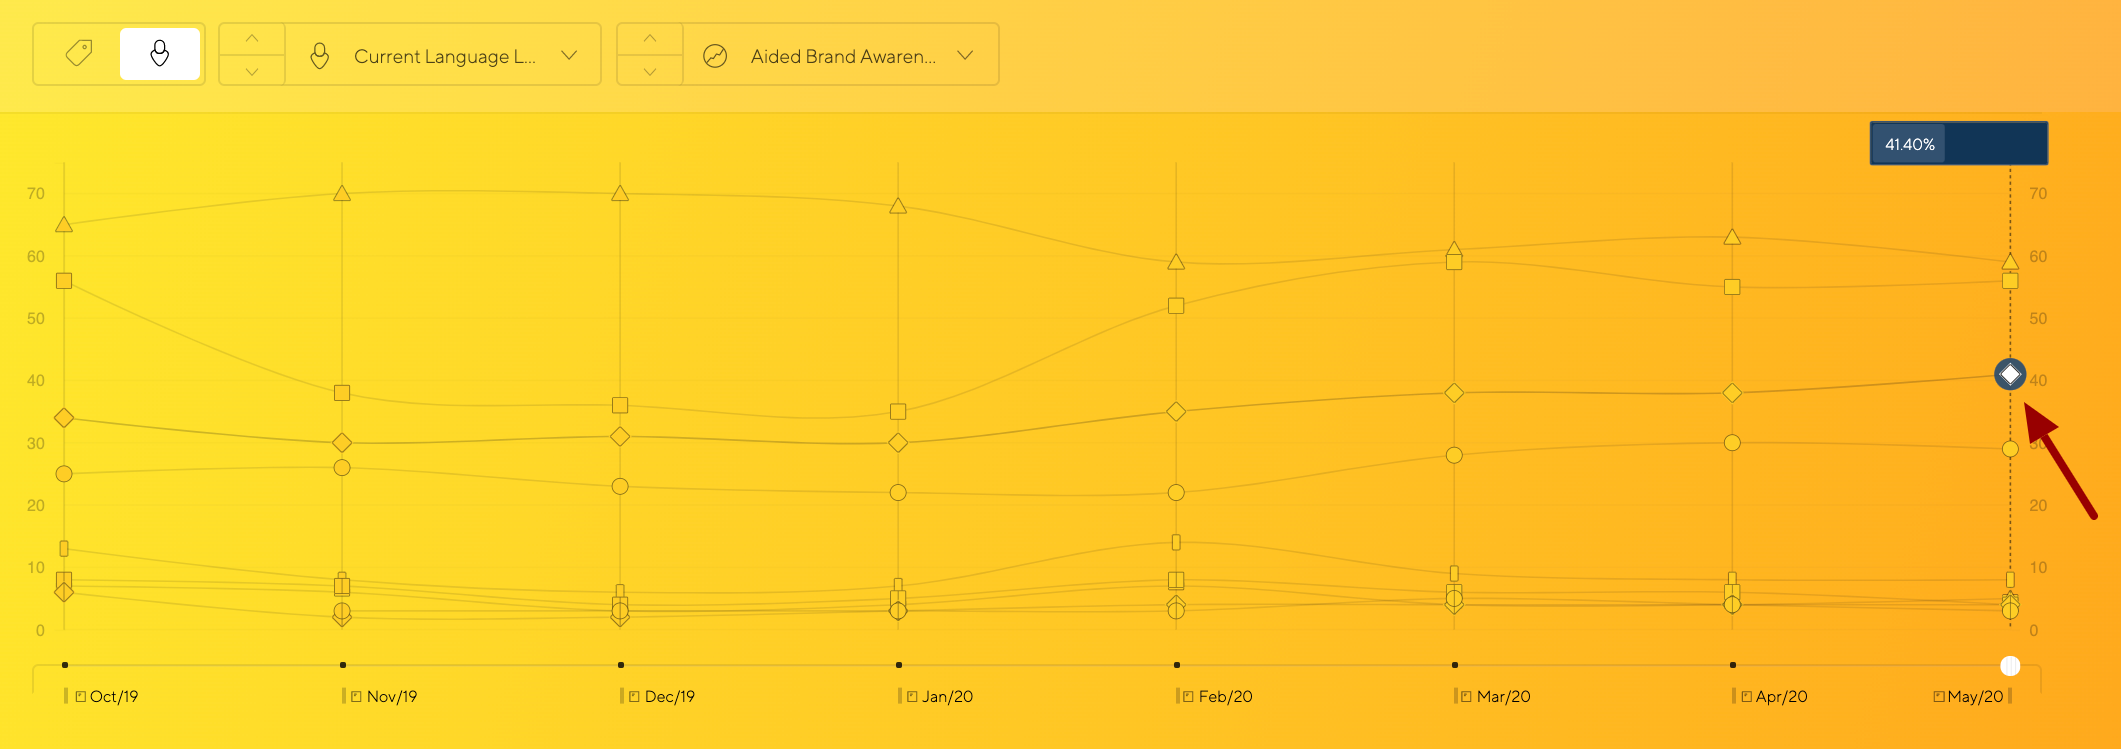
Task: Click the square marker at Nov/19 near 38
Action: 342,393
